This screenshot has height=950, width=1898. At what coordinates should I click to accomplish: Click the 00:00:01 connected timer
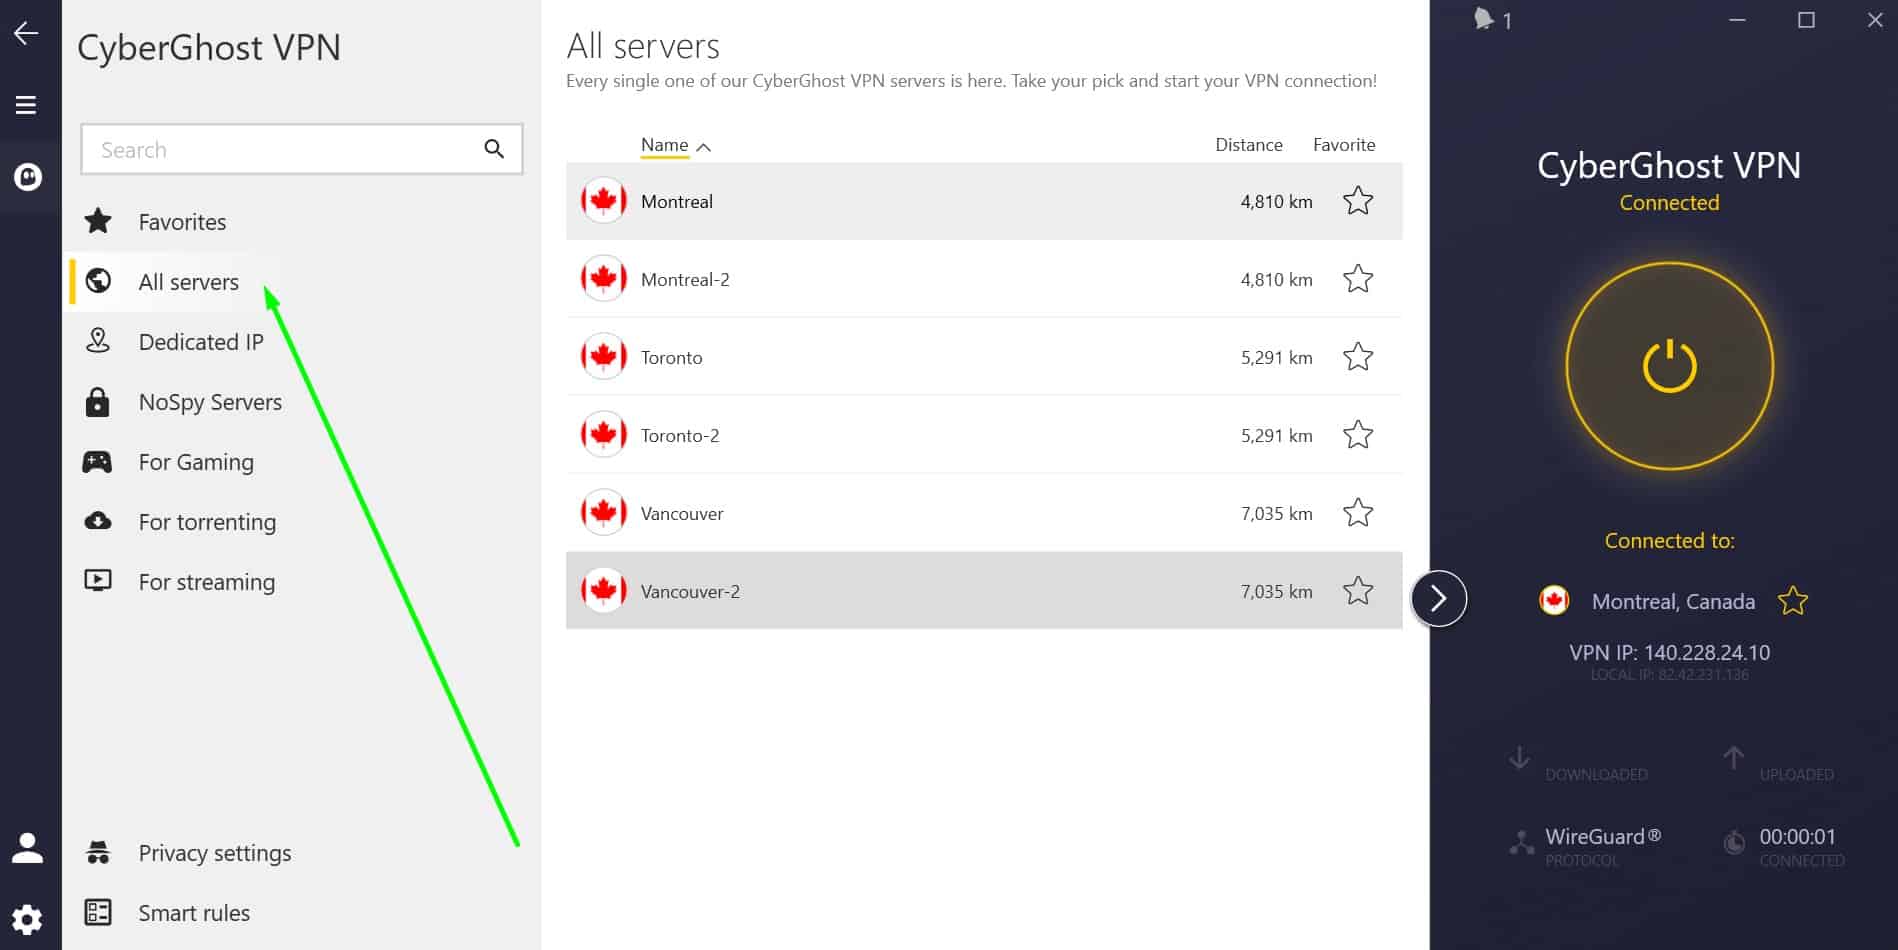pyautogui.click(x=1797, y=837)
